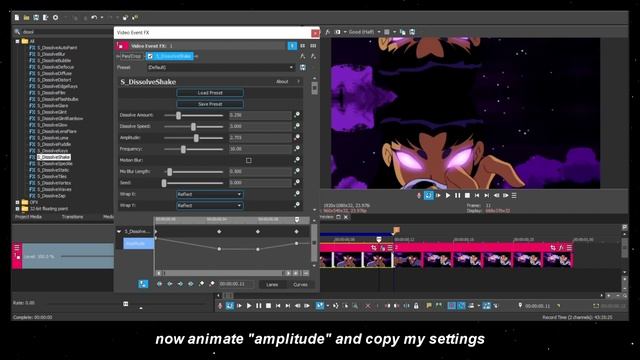640x360 pixels.
Task: Pause playback in the main timeline transport
Action: tap(259, 305)
